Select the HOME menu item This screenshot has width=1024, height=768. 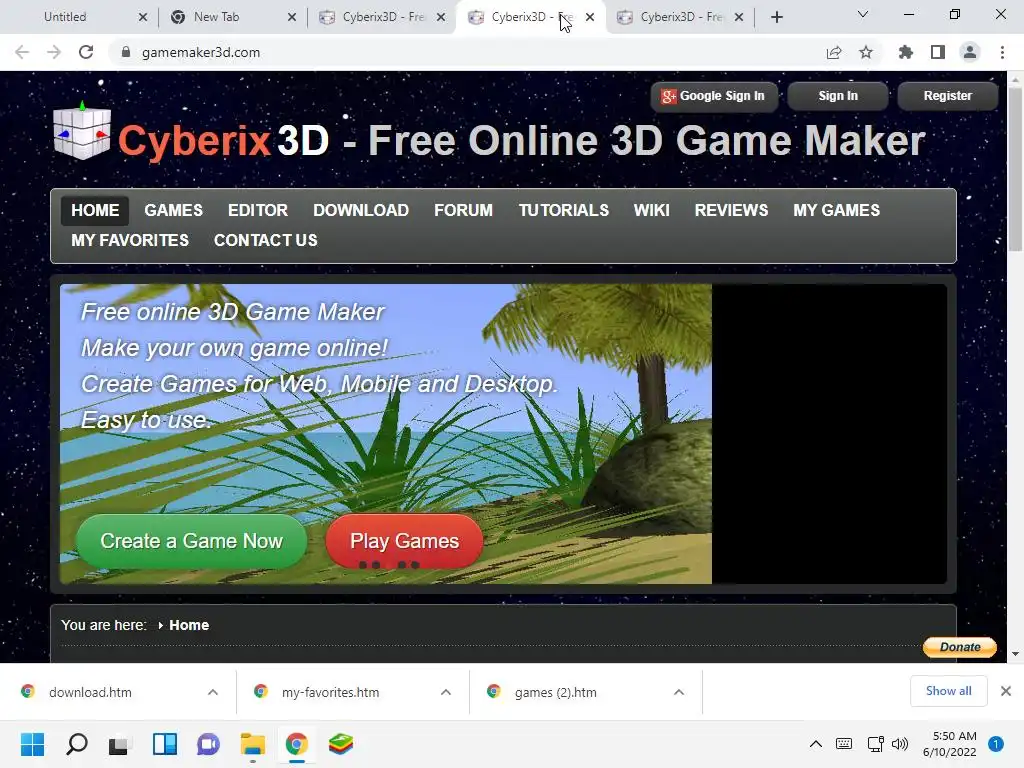(x=95, y=210)
